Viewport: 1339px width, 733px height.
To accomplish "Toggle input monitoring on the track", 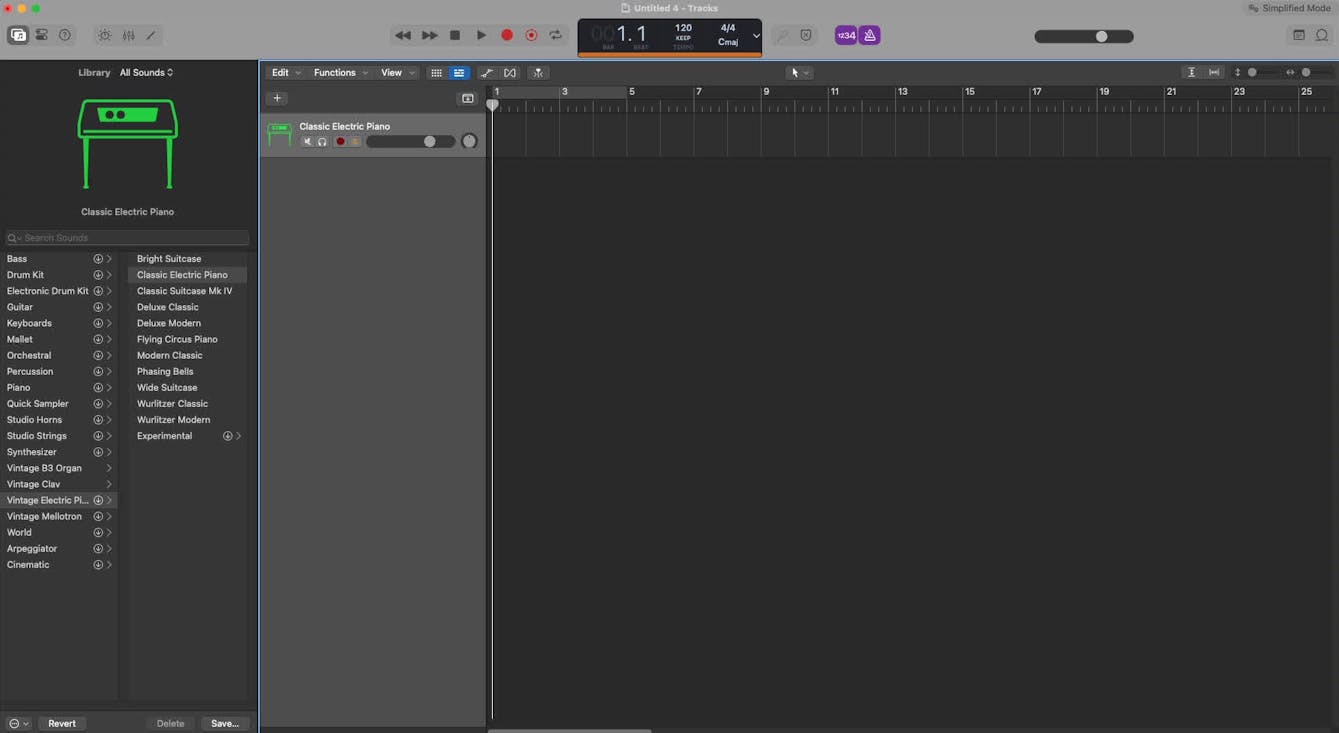I will [355, 142].
